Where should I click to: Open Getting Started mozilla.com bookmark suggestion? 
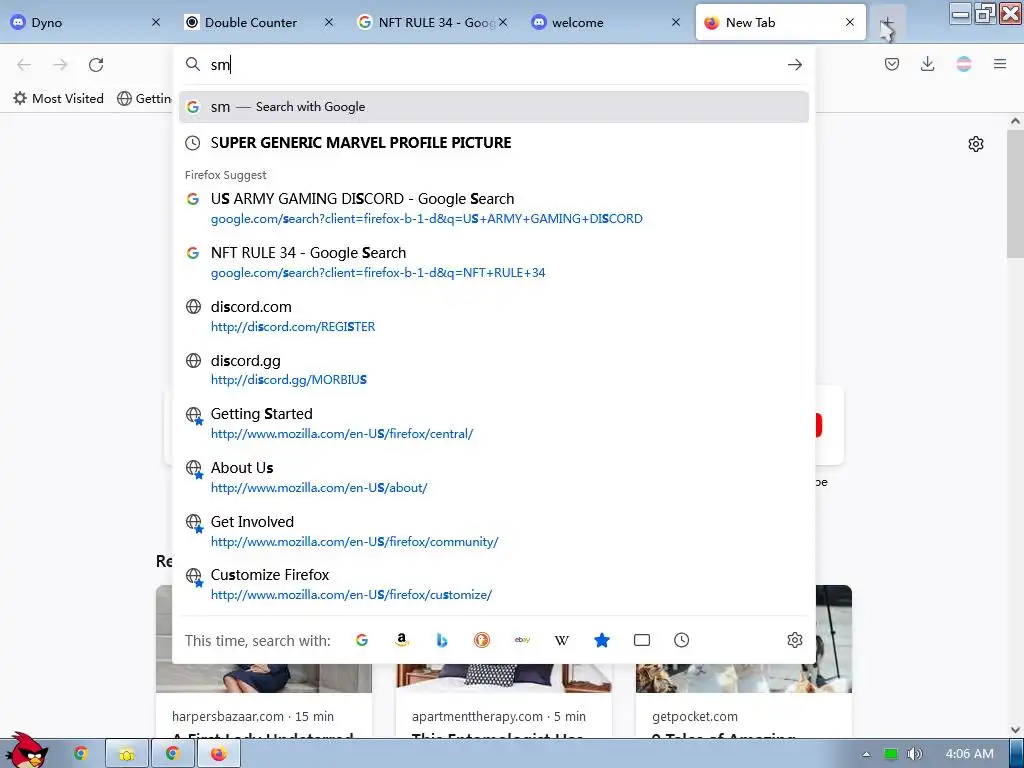(x=494, y=423)
